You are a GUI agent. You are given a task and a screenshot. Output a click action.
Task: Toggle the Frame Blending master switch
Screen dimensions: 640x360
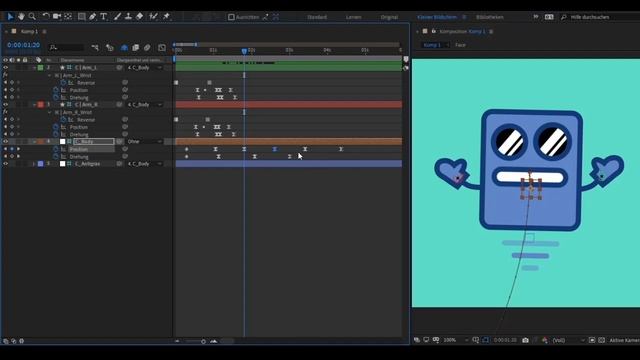pyautogui.click(x=136, y=48)
